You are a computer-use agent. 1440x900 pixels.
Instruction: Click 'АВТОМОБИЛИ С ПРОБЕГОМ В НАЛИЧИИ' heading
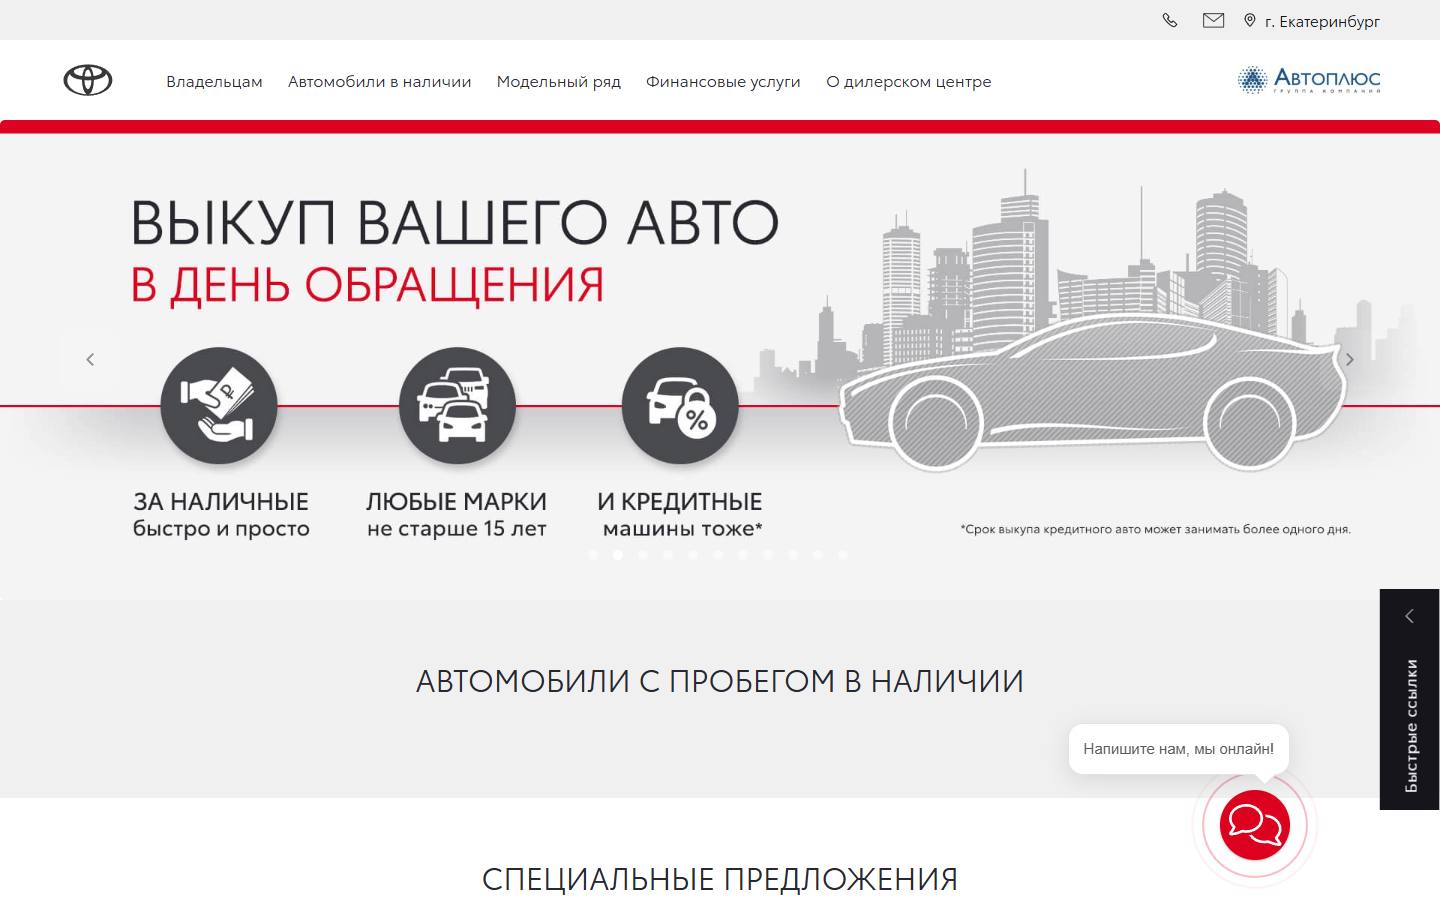(x=720, y=681)
